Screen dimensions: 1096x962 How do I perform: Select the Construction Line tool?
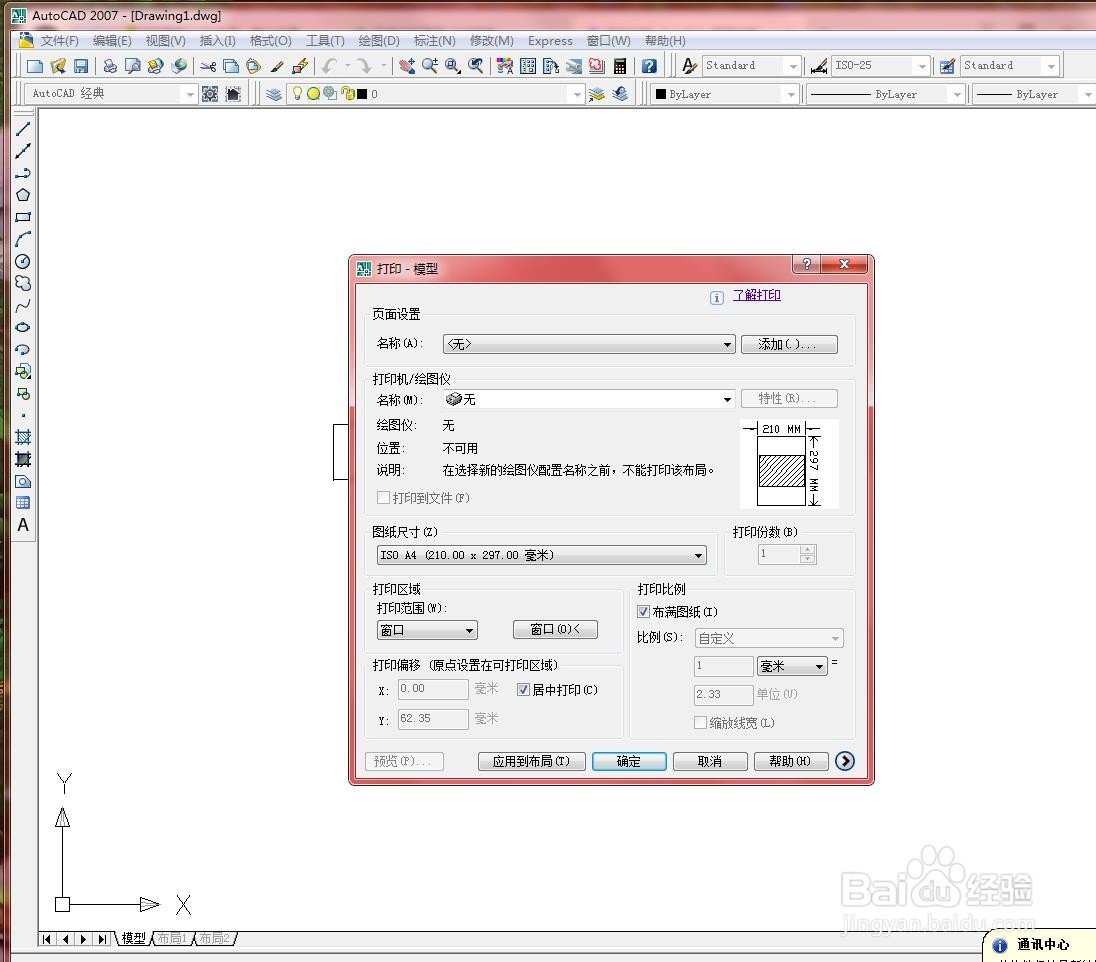point(23,150)
